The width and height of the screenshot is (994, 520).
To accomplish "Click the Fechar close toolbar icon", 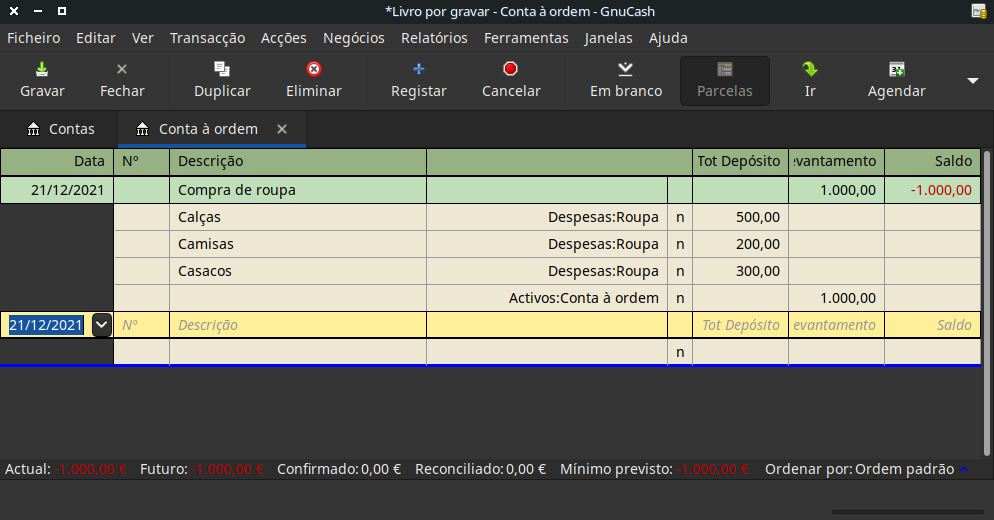I will pyautogui.click(x=122, y=69).
